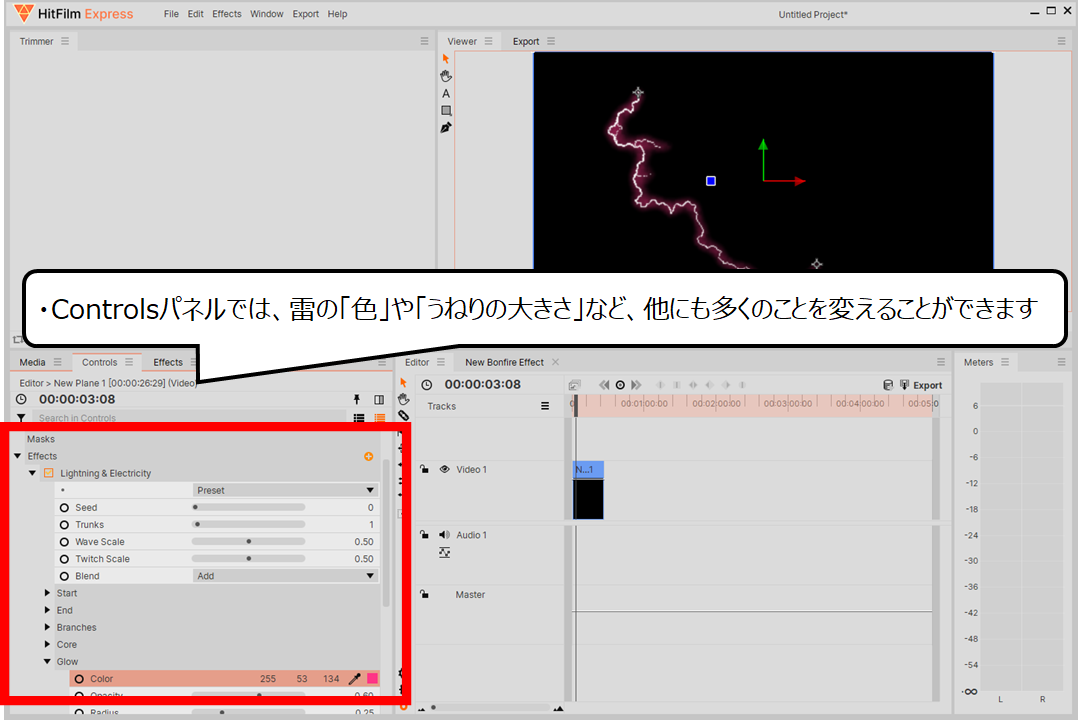Viewport: 1078px width, 720px height.
Task: Click the Media panel menu icon
Action: point(58,362)
